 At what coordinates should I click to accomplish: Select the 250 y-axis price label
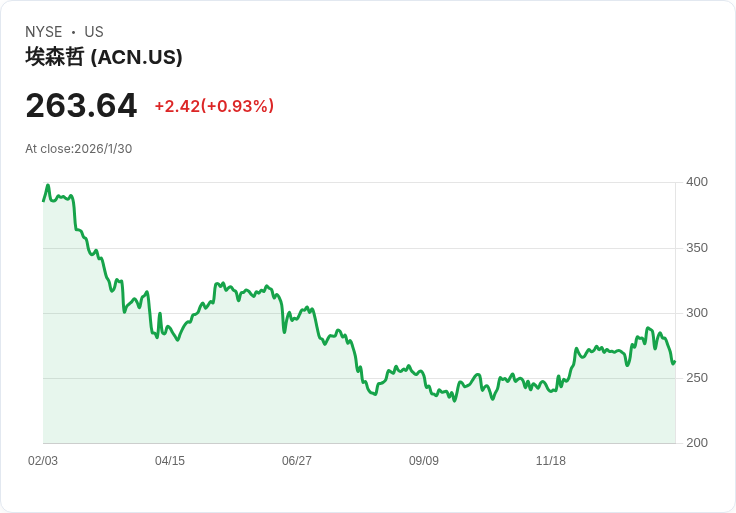coord(697,378)
